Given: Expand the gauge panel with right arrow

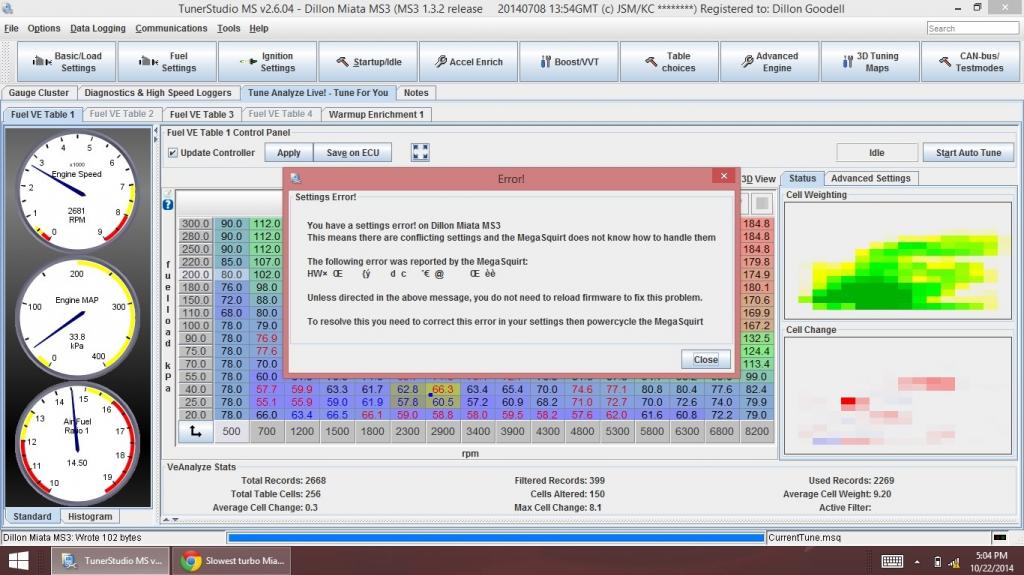Looking at the screenshot, I should tap(155, 139).
